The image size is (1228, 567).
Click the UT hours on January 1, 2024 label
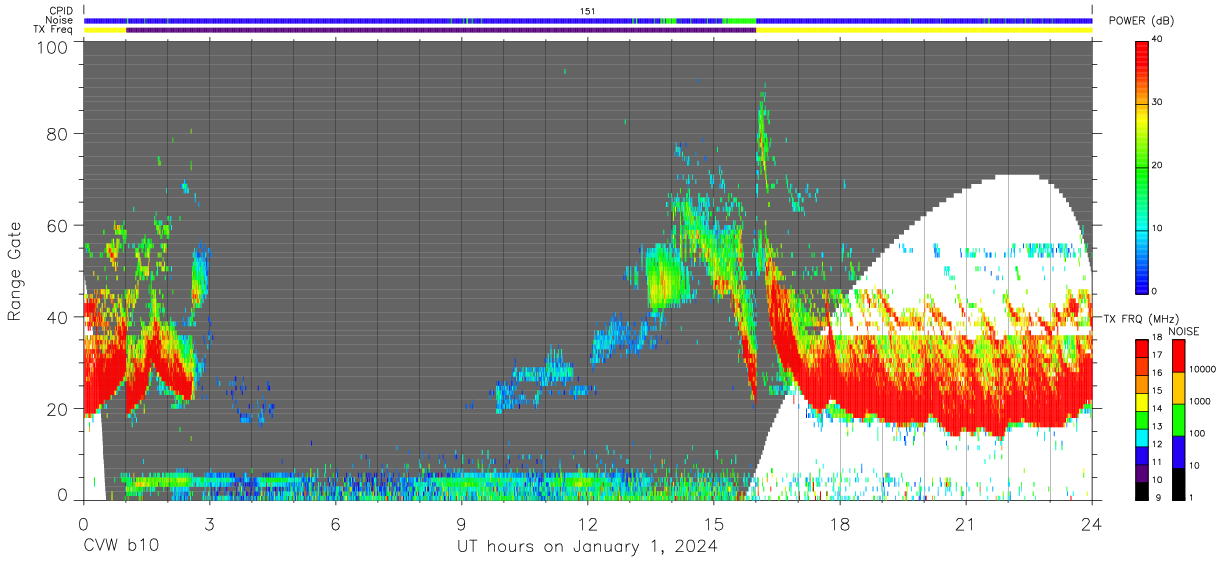[587, 547]
